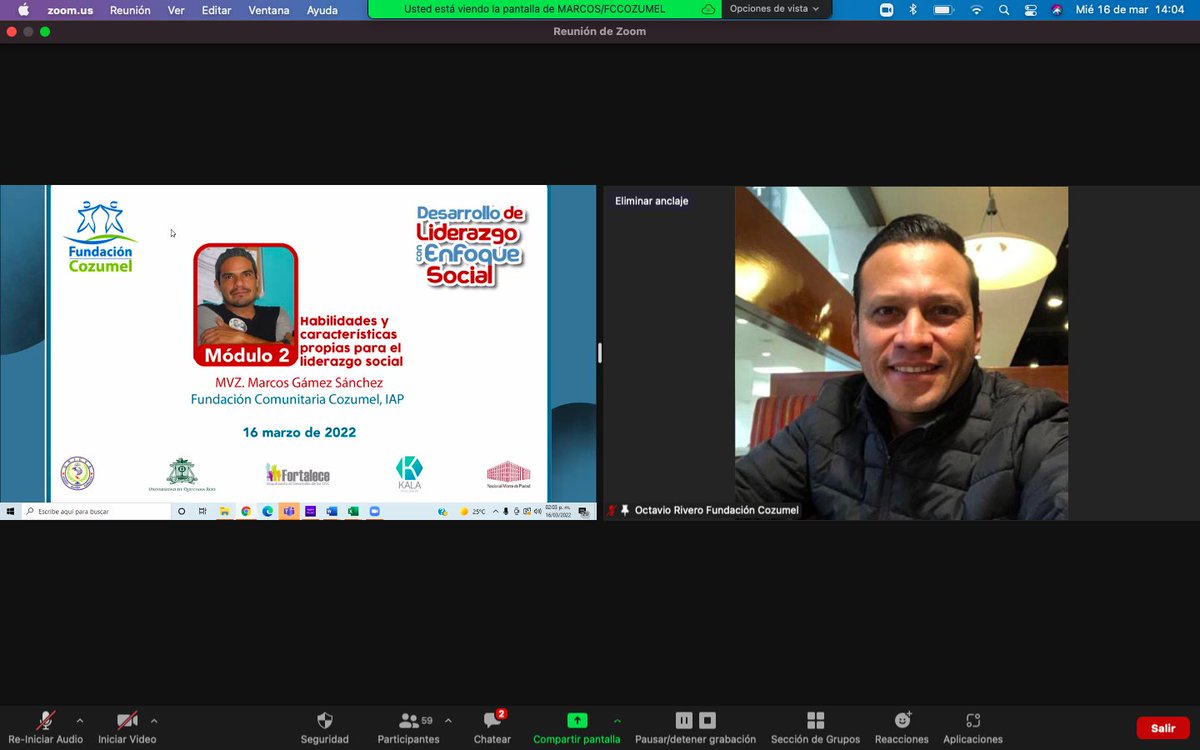Pause the meeting recording
Screen dimensions: 1200x750
(x=684, y=720)
